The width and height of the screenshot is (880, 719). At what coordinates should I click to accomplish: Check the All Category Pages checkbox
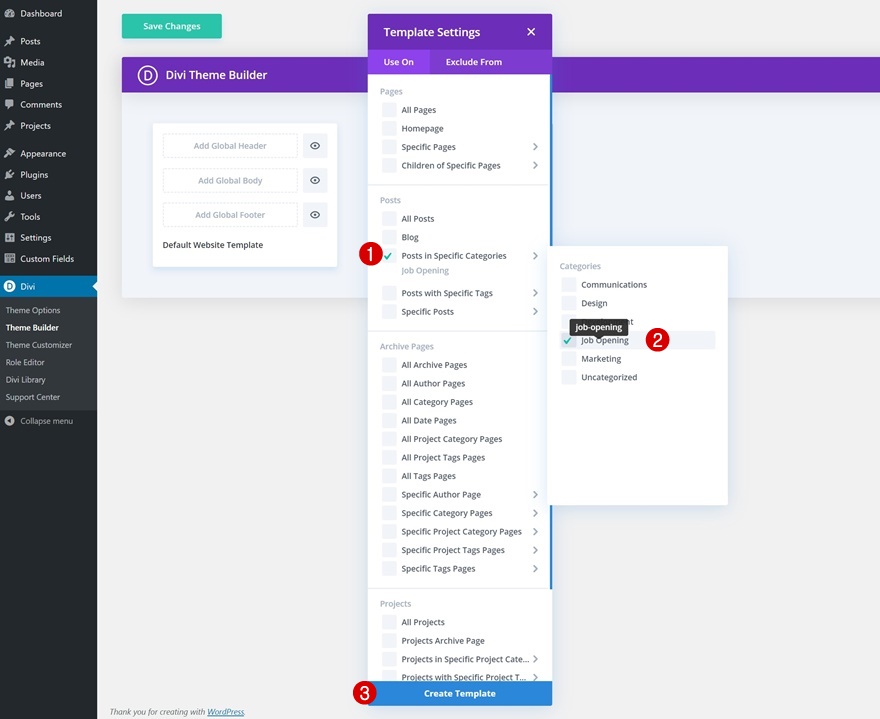coord(389,402)
